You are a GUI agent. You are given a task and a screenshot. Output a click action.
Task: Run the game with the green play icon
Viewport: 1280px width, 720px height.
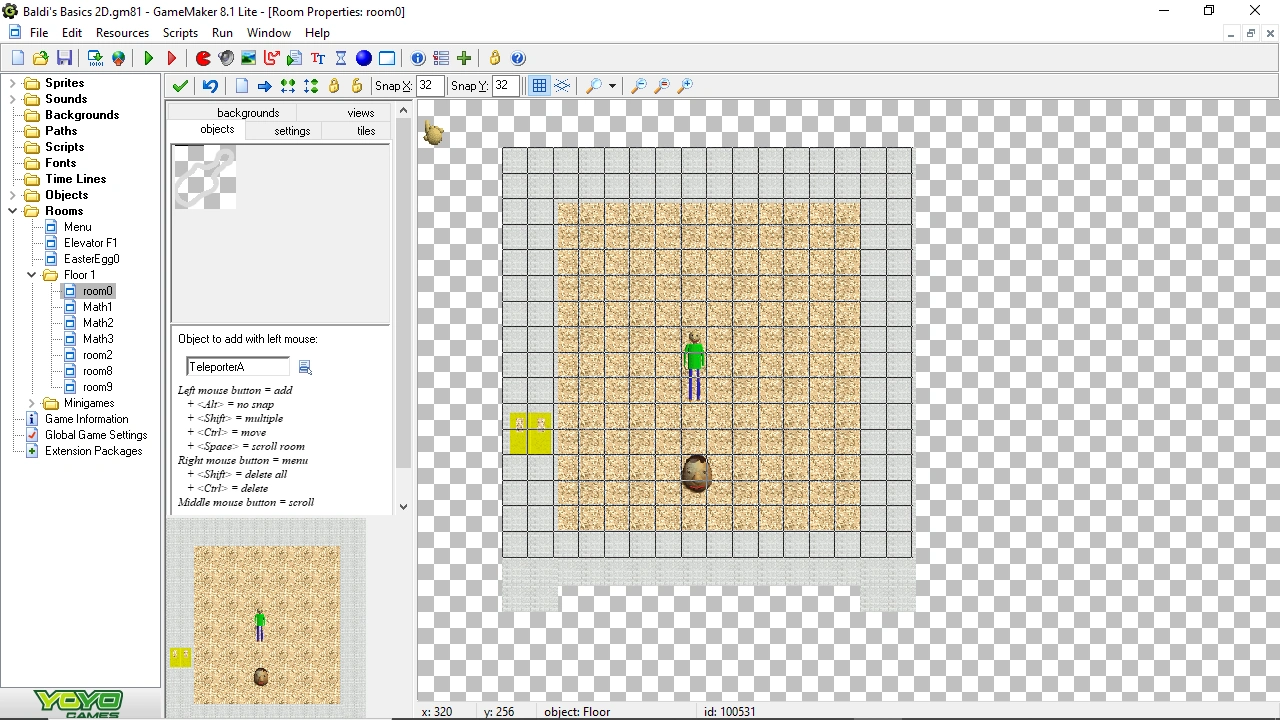click(148, 58)
